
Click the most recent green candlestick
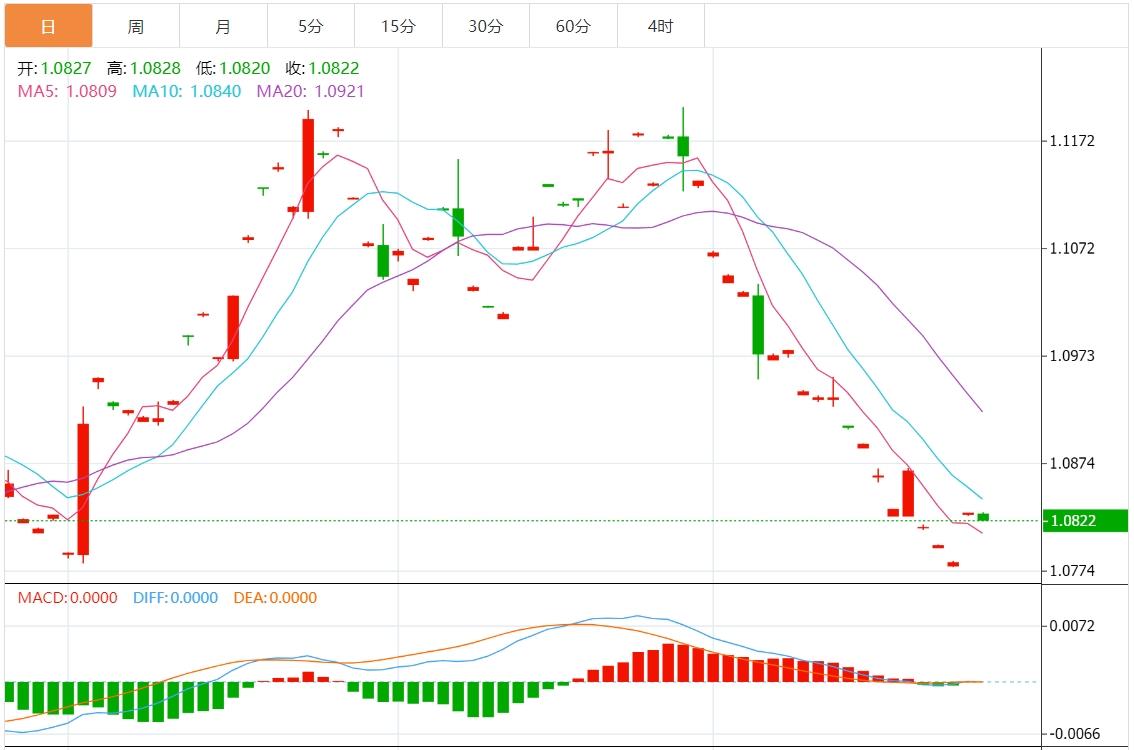[x=983, y=517]
